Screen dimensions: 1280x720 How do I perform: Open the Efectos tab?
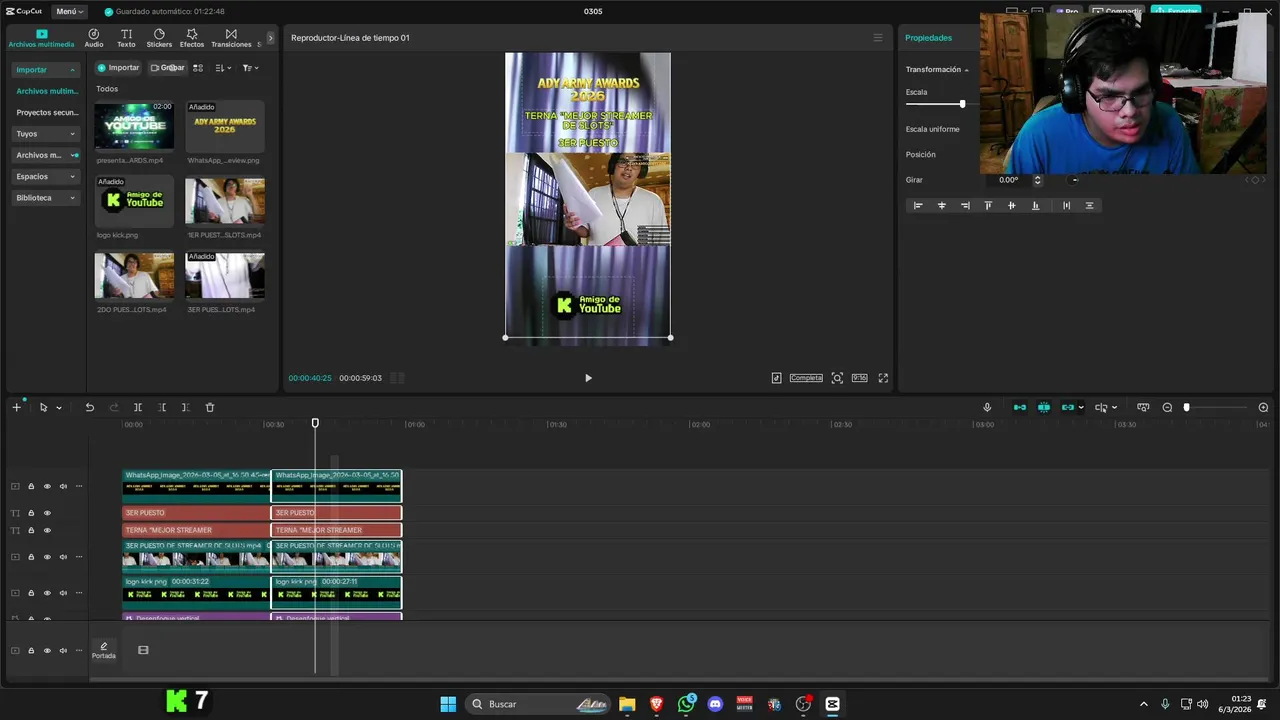(192, 38)
